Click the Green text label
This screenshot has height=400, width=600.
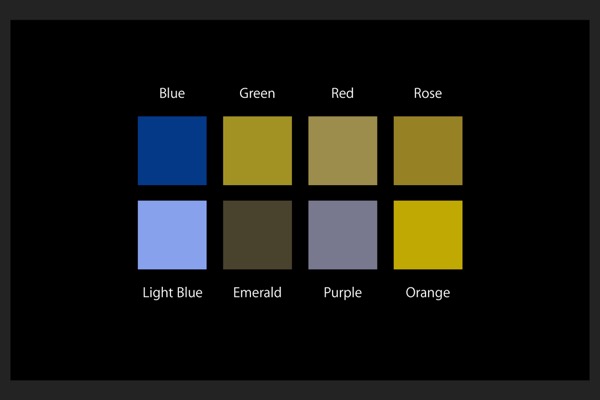(257, 93)
